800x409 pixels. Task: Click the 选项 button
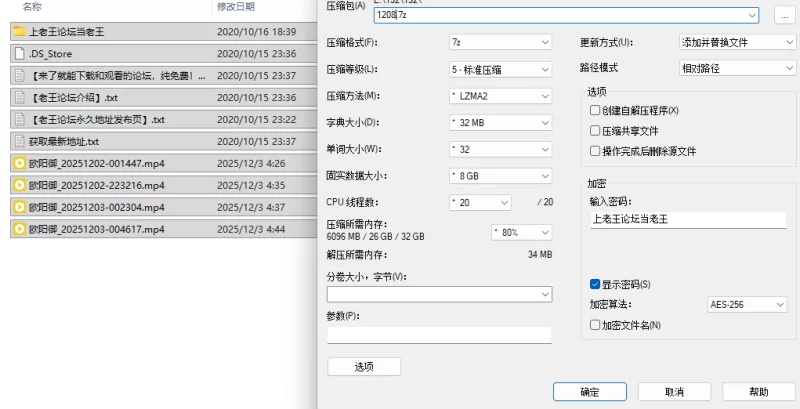coord(364,367)
